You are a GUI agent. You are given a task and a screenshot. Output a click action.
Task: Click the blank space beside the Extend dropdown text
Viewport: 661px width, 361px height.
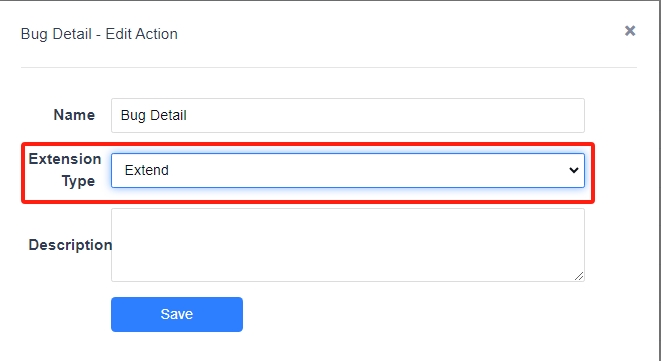pyautogui.click(x=367, y=170)
